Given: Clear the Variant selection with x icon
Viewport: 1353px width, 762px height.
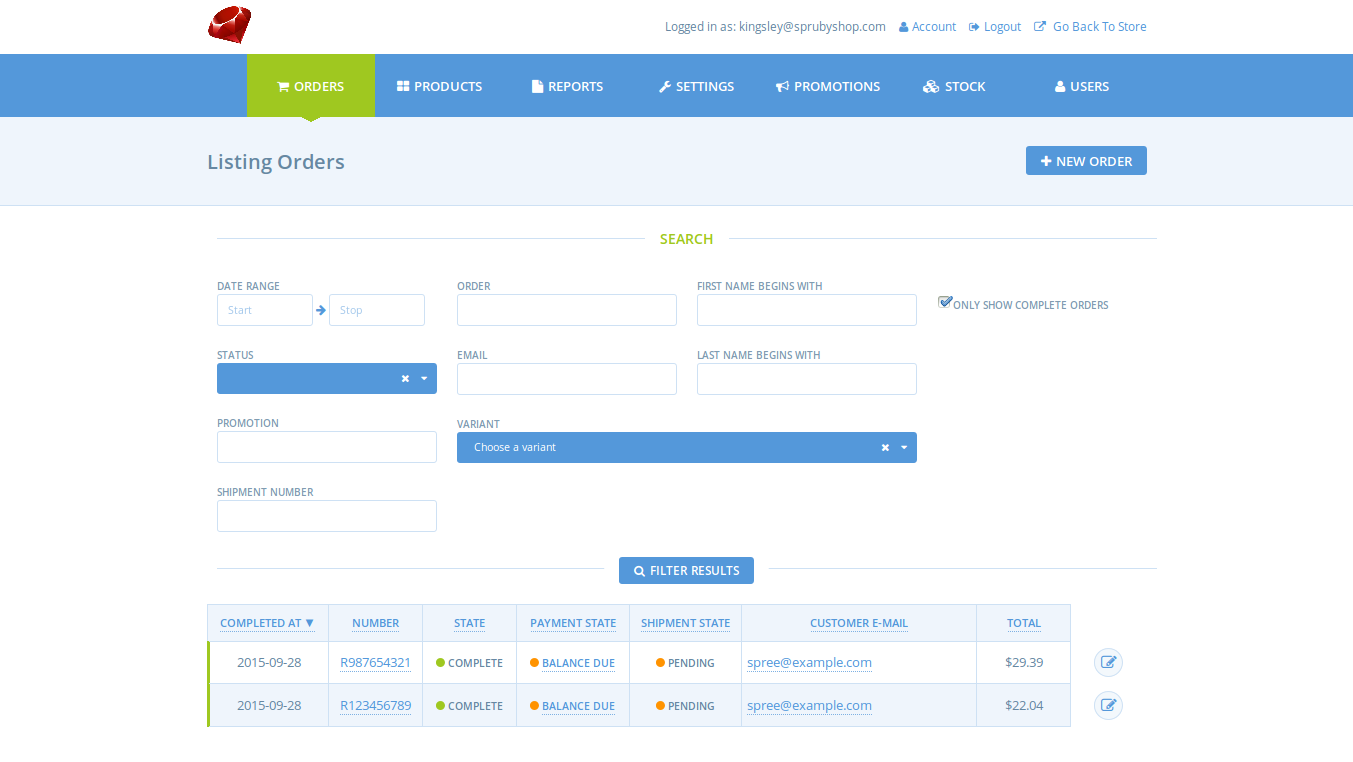Looking at the screenshot, I should click(x=885, y=448).
